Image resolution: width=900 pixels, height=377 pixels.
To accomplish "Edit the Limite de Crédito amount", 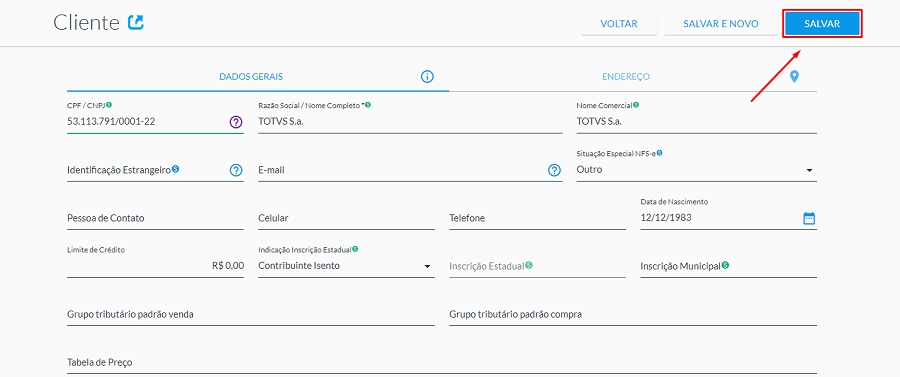I will point(155,266).
